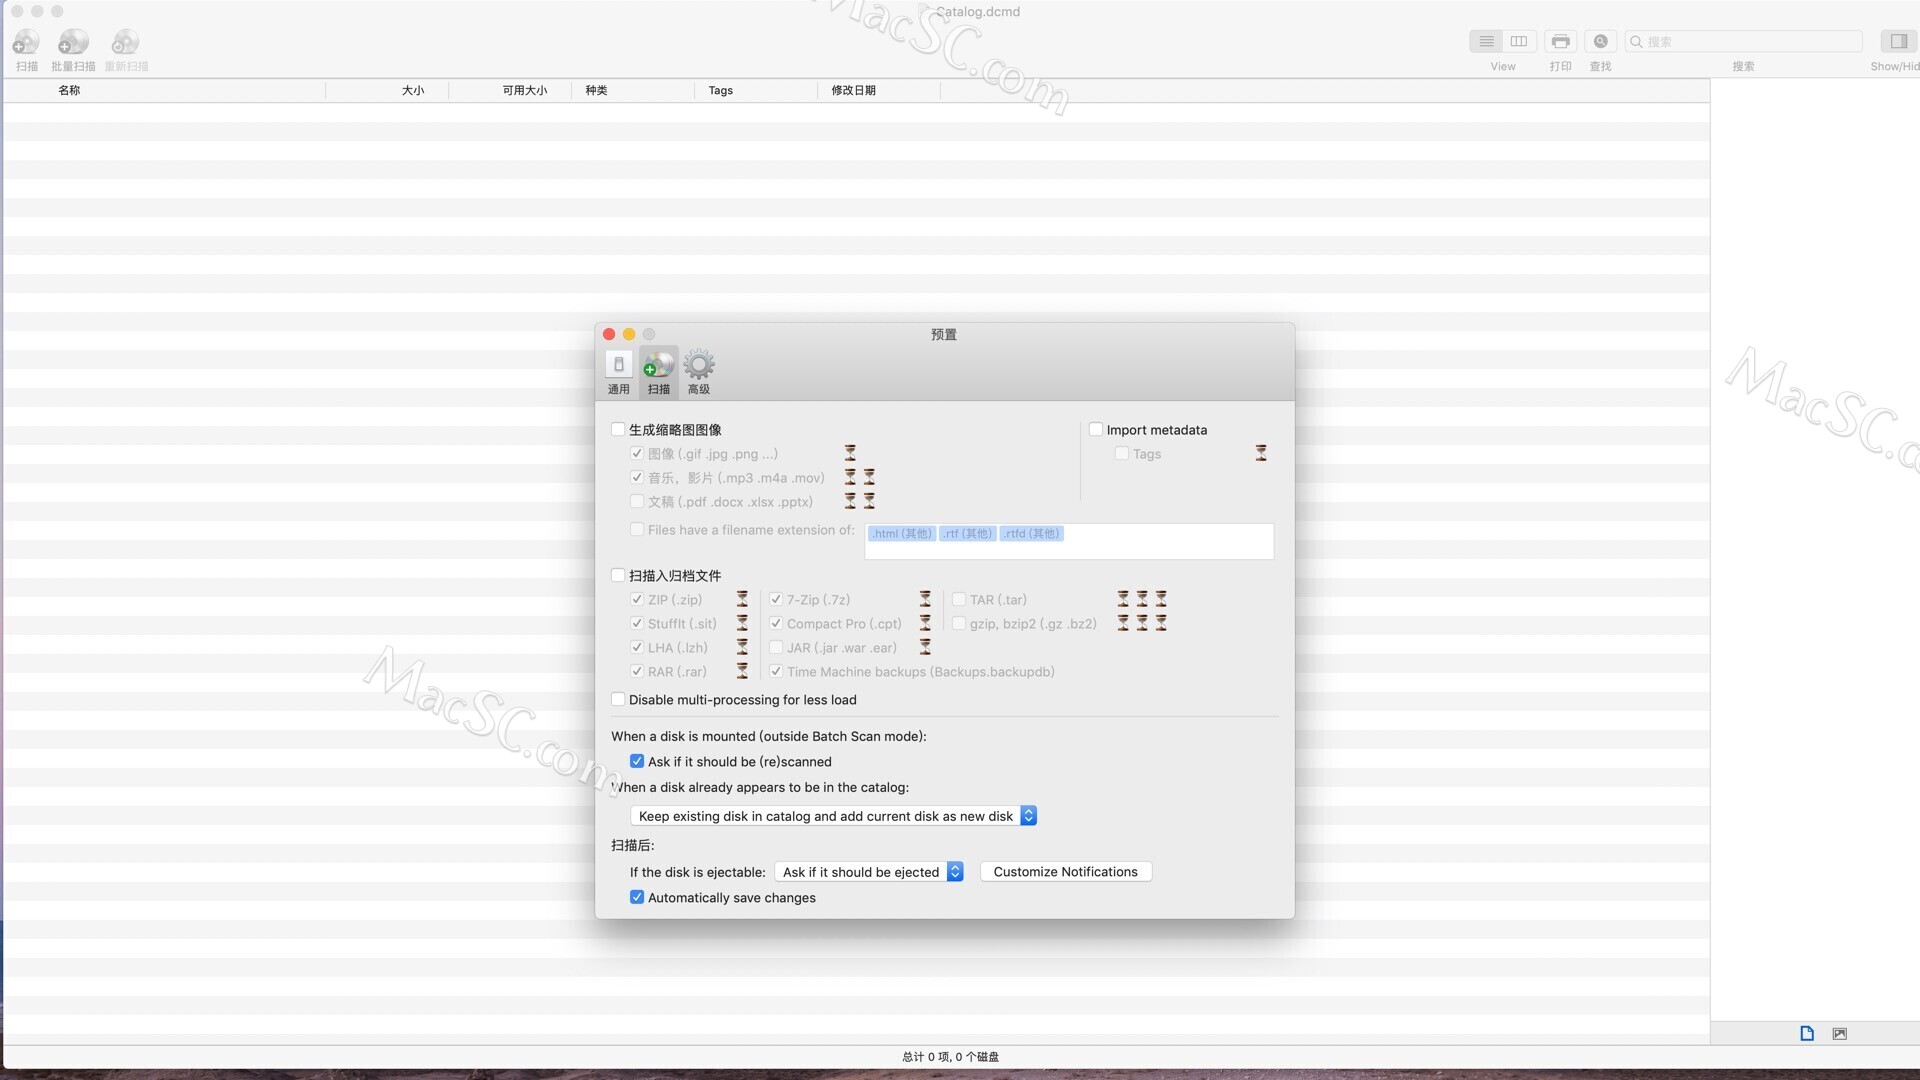Screen dimensions: 1920x1080
Task: Sort by 修改日期 modified date column
Action: point(880,90)
